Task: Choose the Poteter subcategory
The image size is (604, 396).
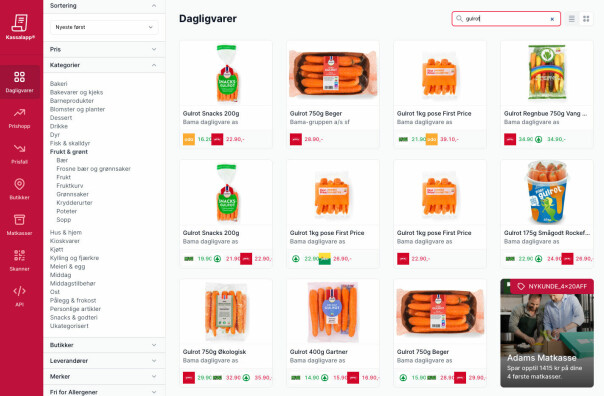Action: 67,211
